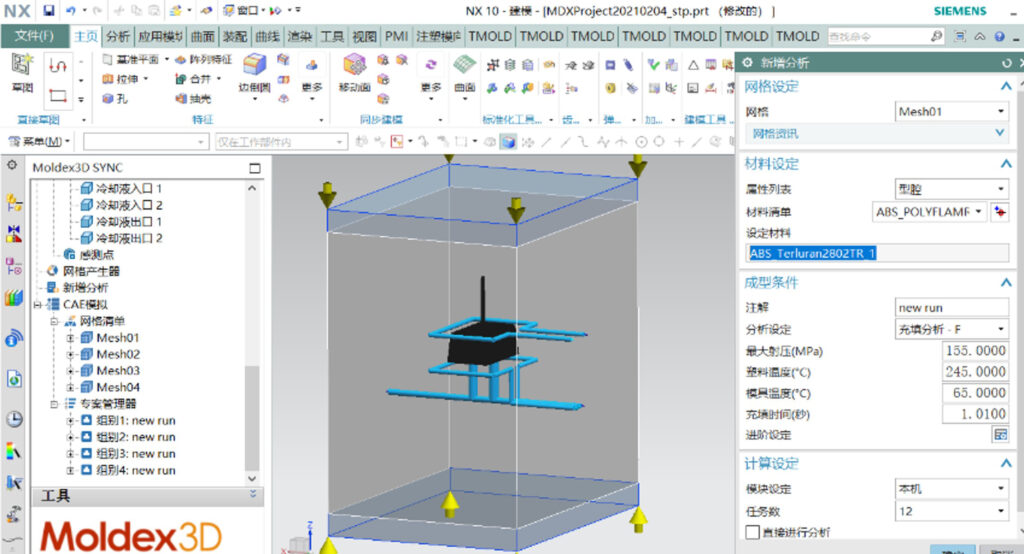Maximize the Moldex3D SYNC panel
Image resolution: width=1024 pixels, height=554 pixels.
pyautogui.click(x=255, y=168)
